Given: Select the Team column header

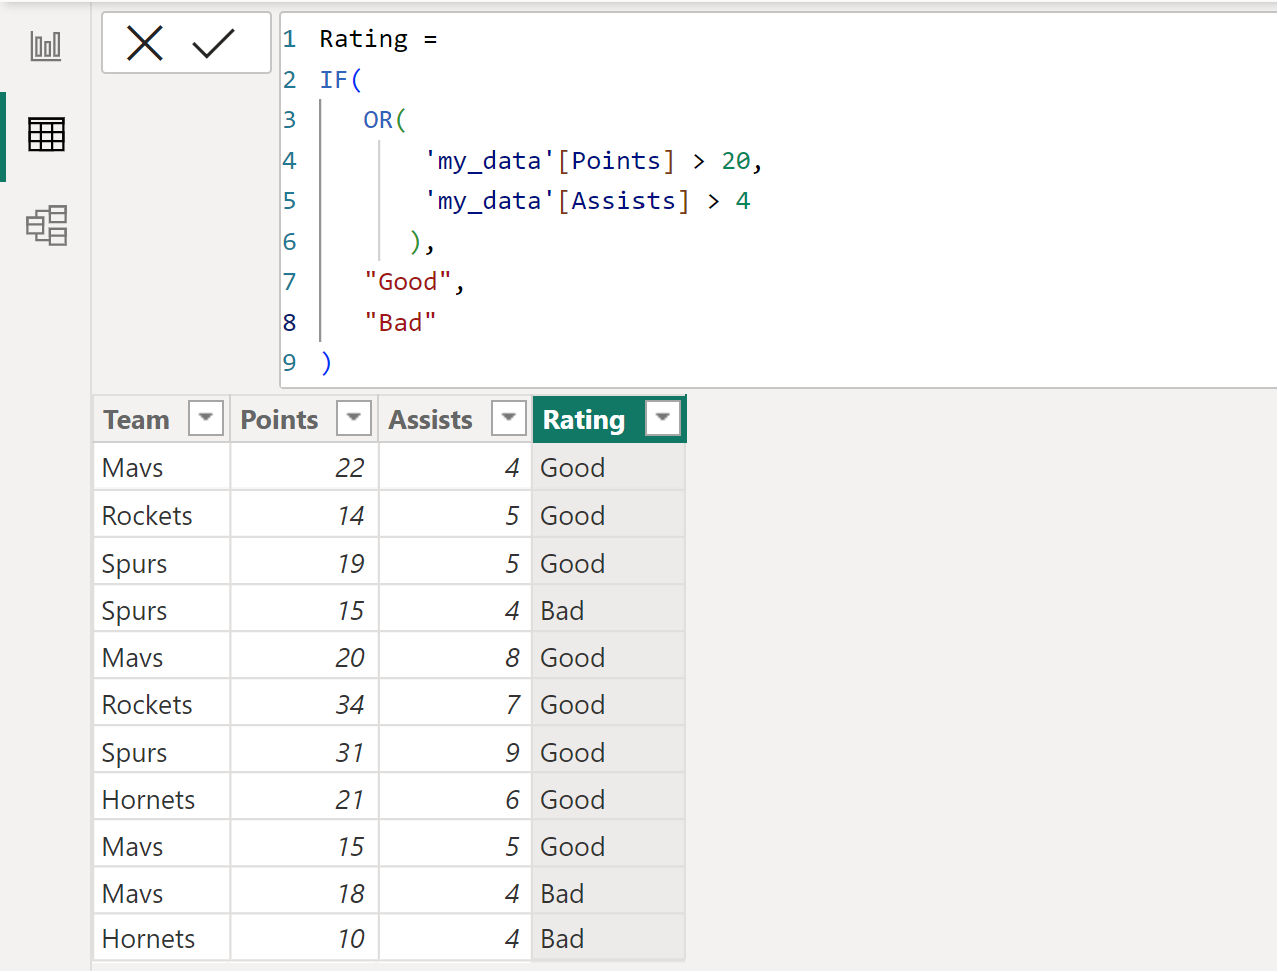Looking at the screenshot, I should pyautogui.click(x=136, y=419).
